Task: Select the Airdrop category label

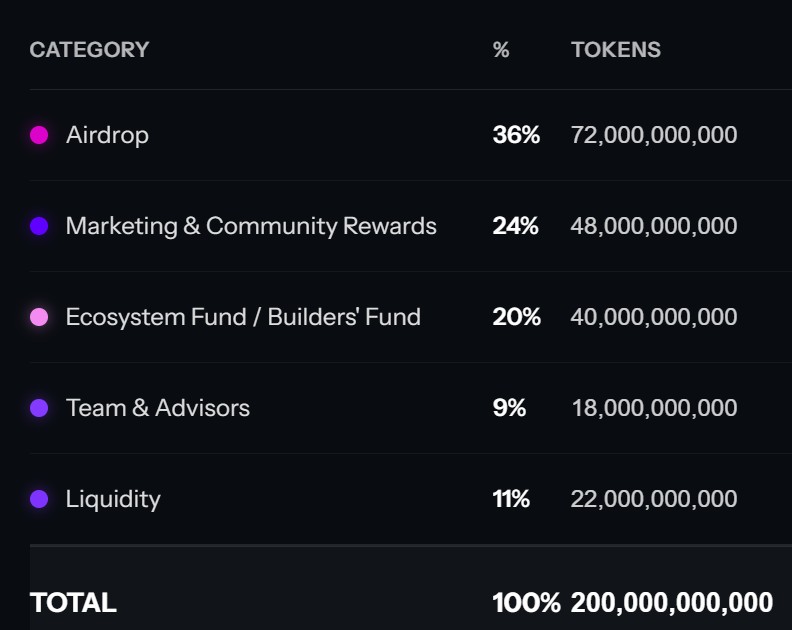Action: pos(107,135)
